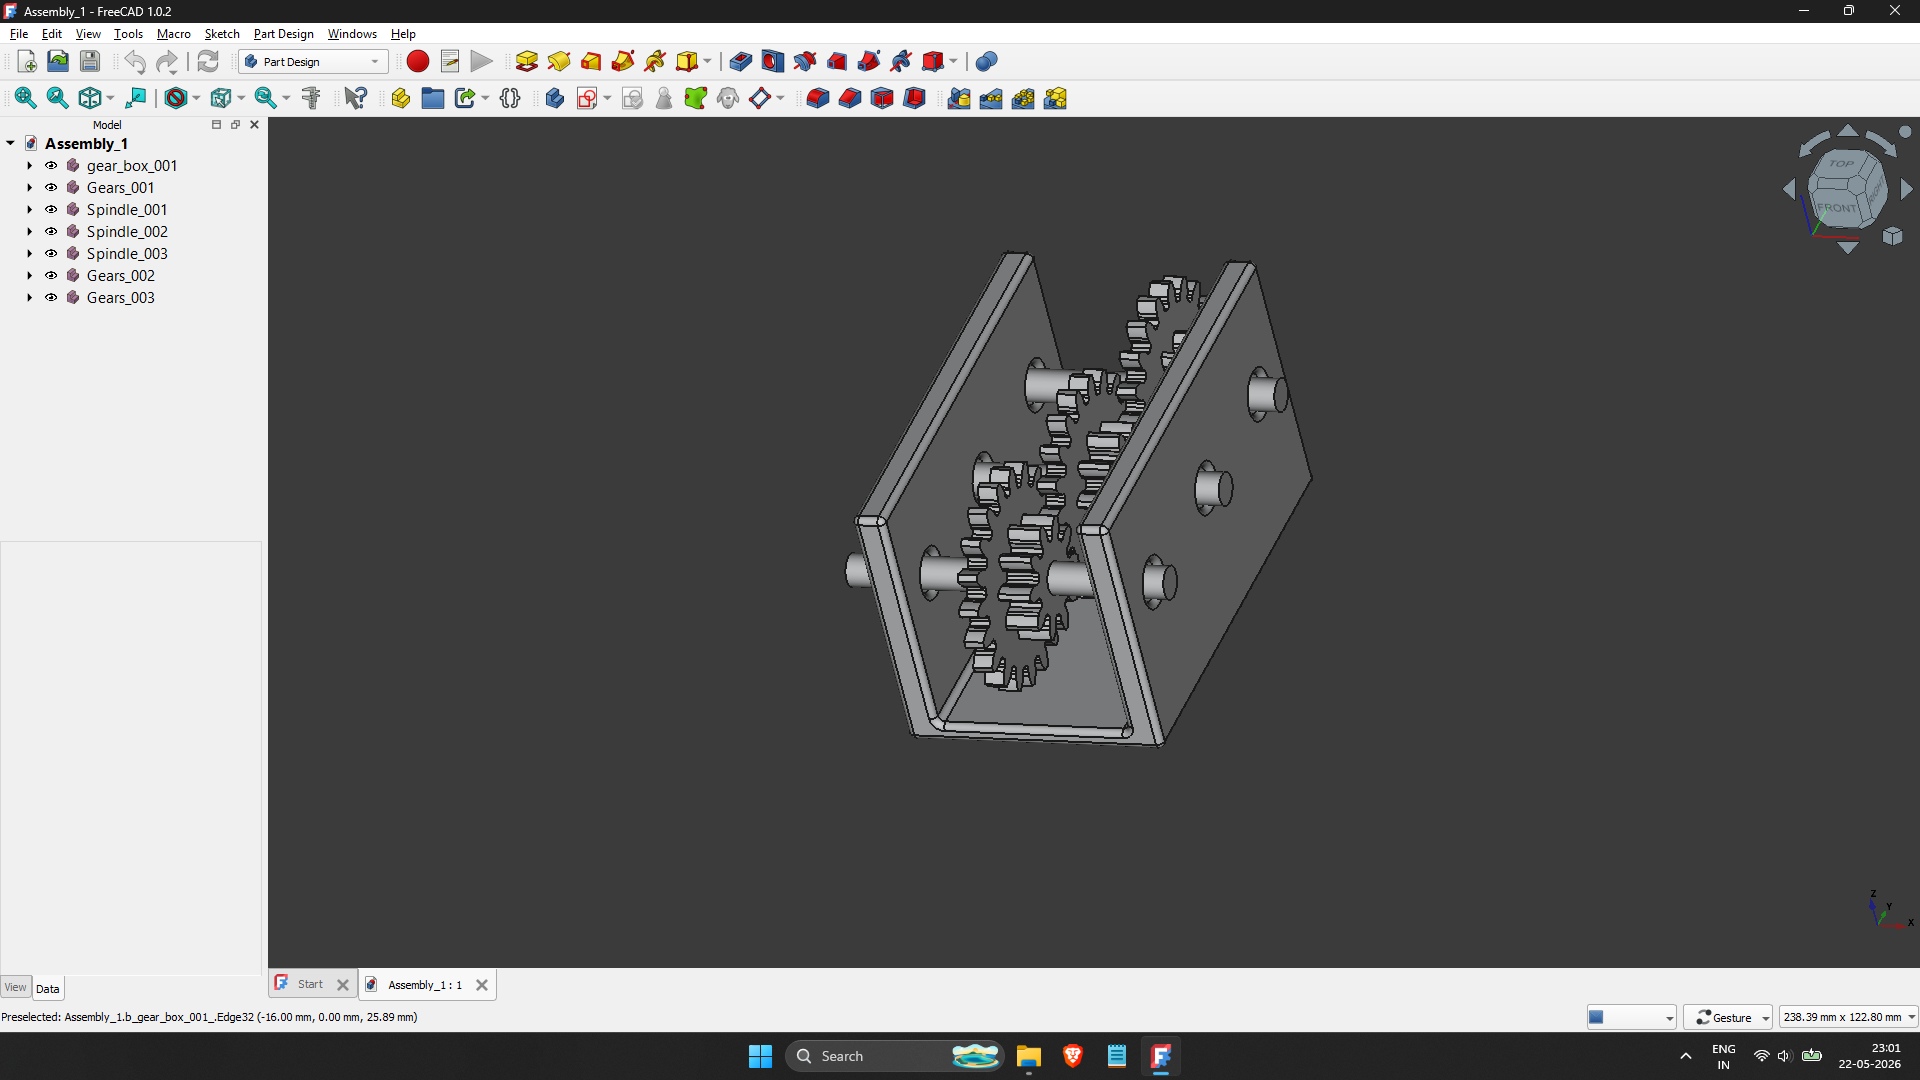Expand the Gears_001 tree node
This screenshot has width=1920, height=1080.
coord(29,188)
